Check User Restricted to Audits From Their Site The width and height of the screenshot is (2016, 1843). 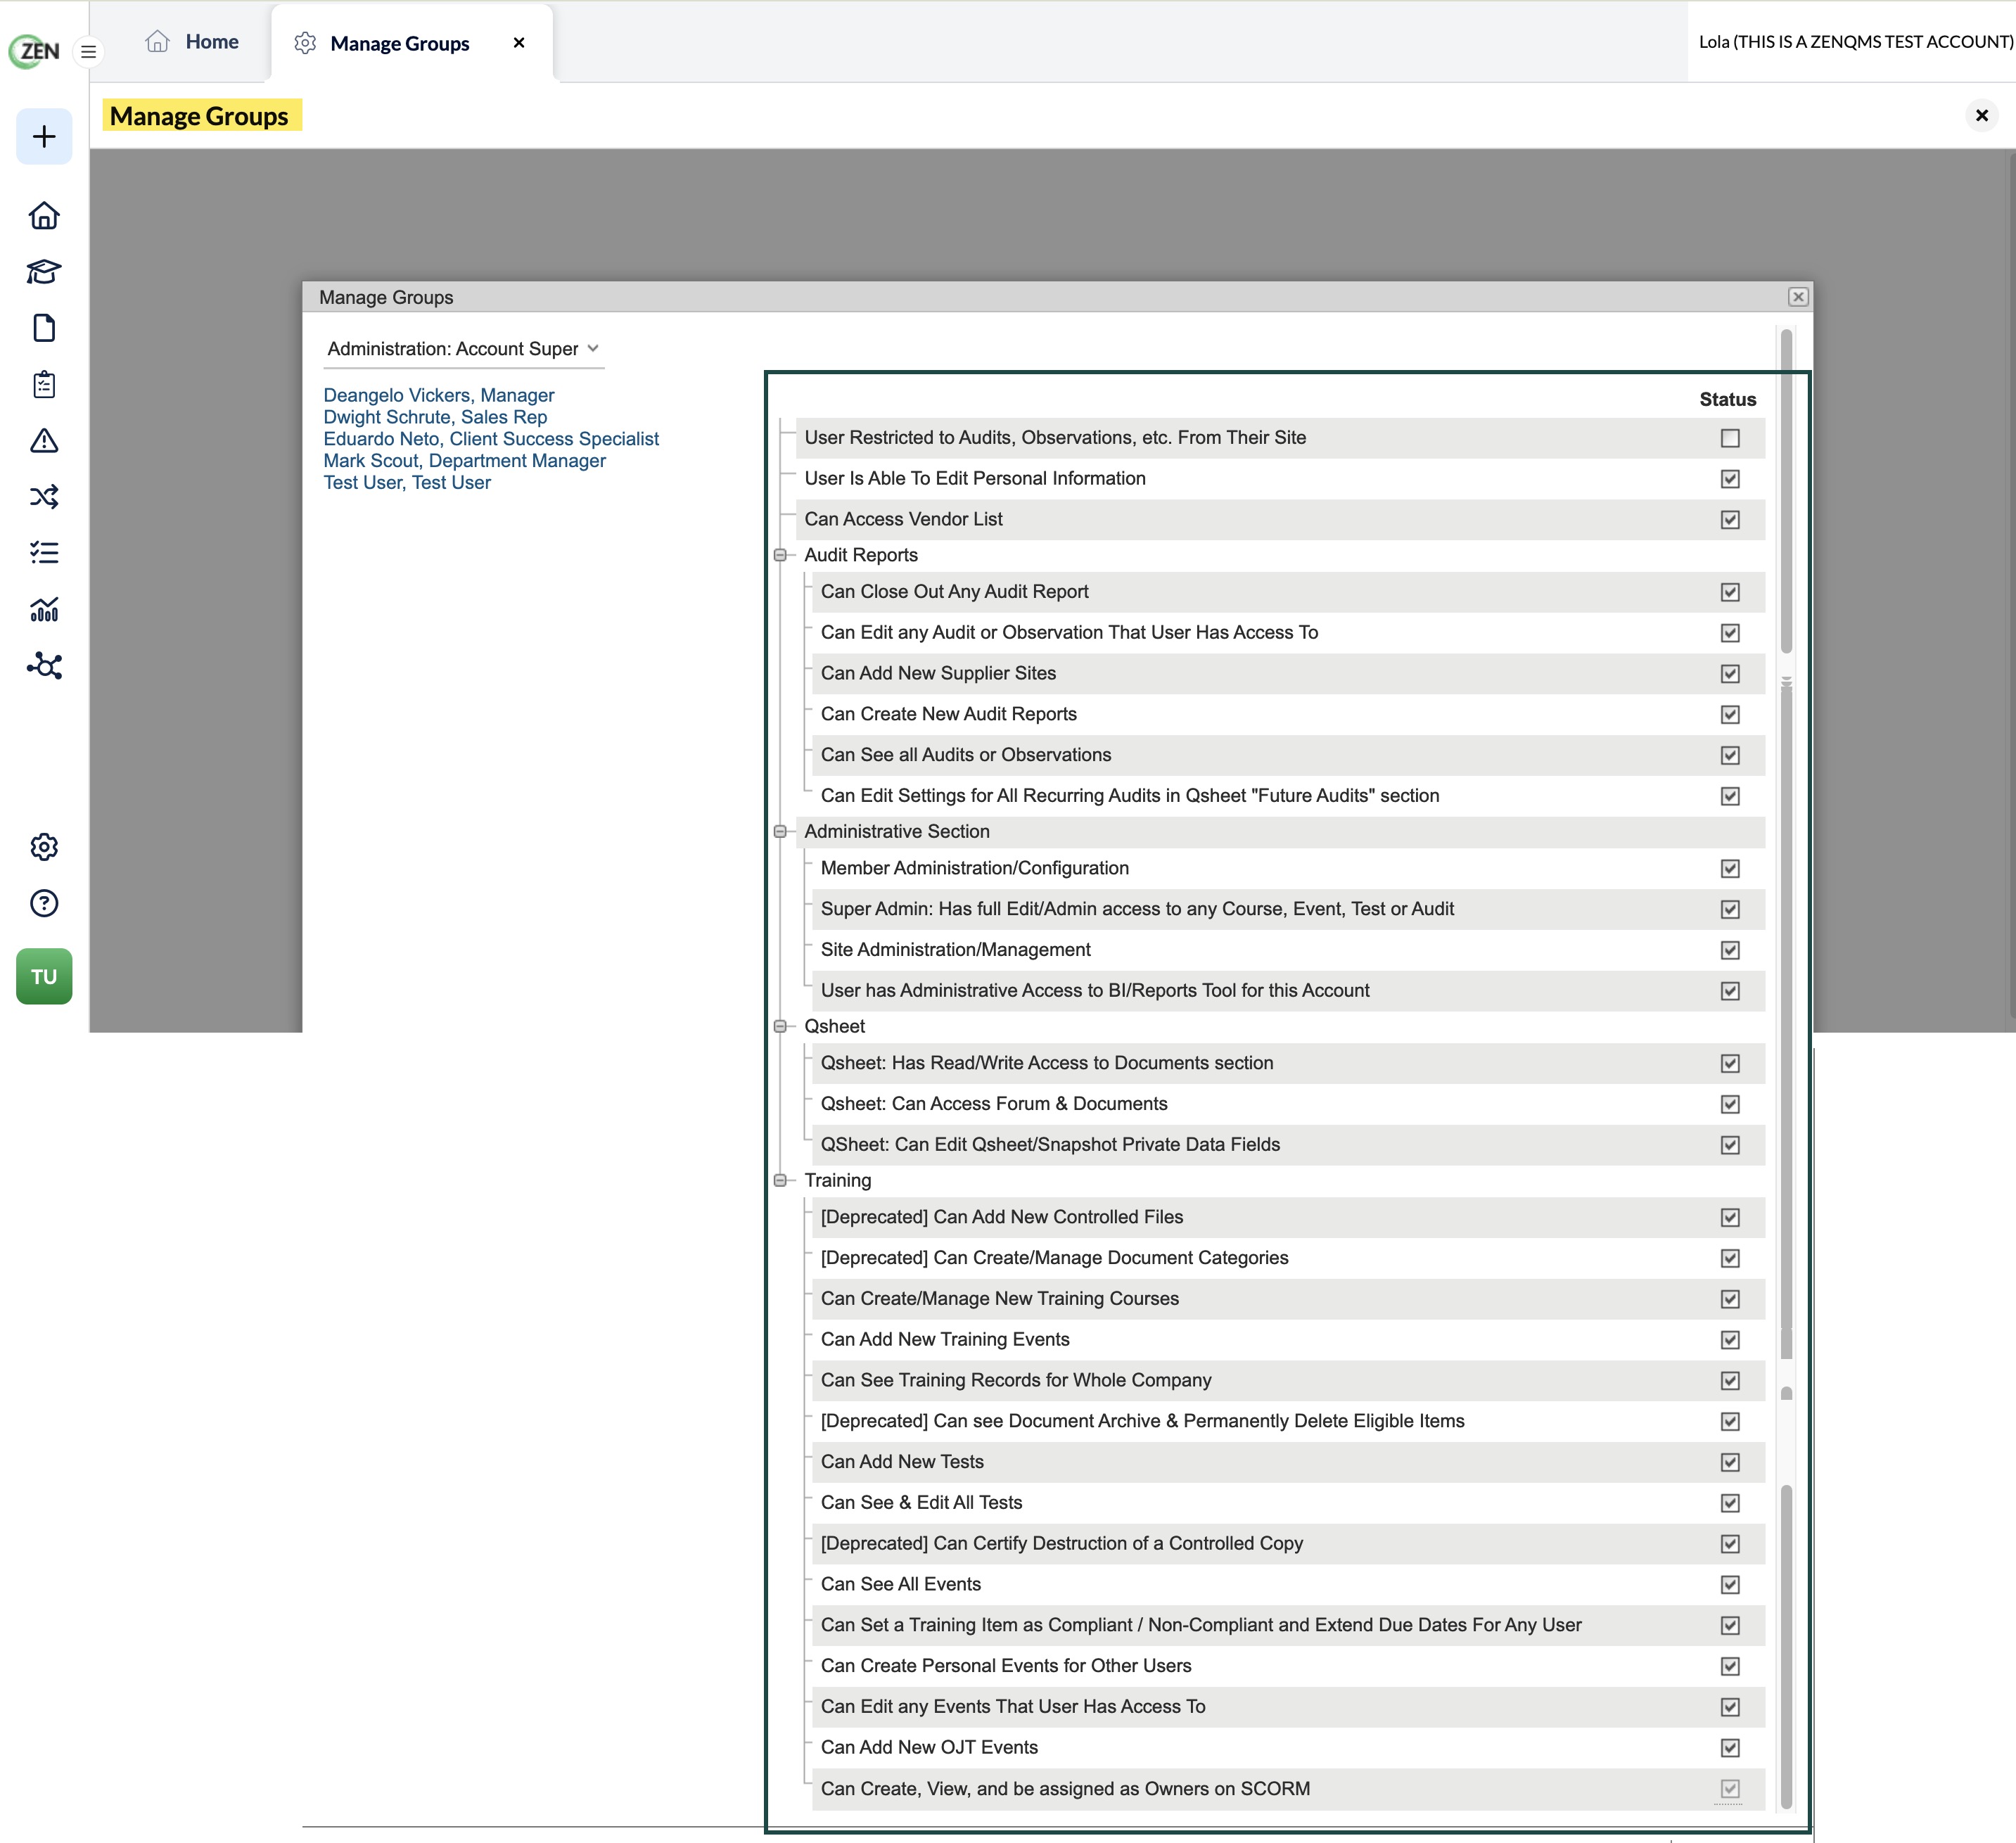(1730, 438)
